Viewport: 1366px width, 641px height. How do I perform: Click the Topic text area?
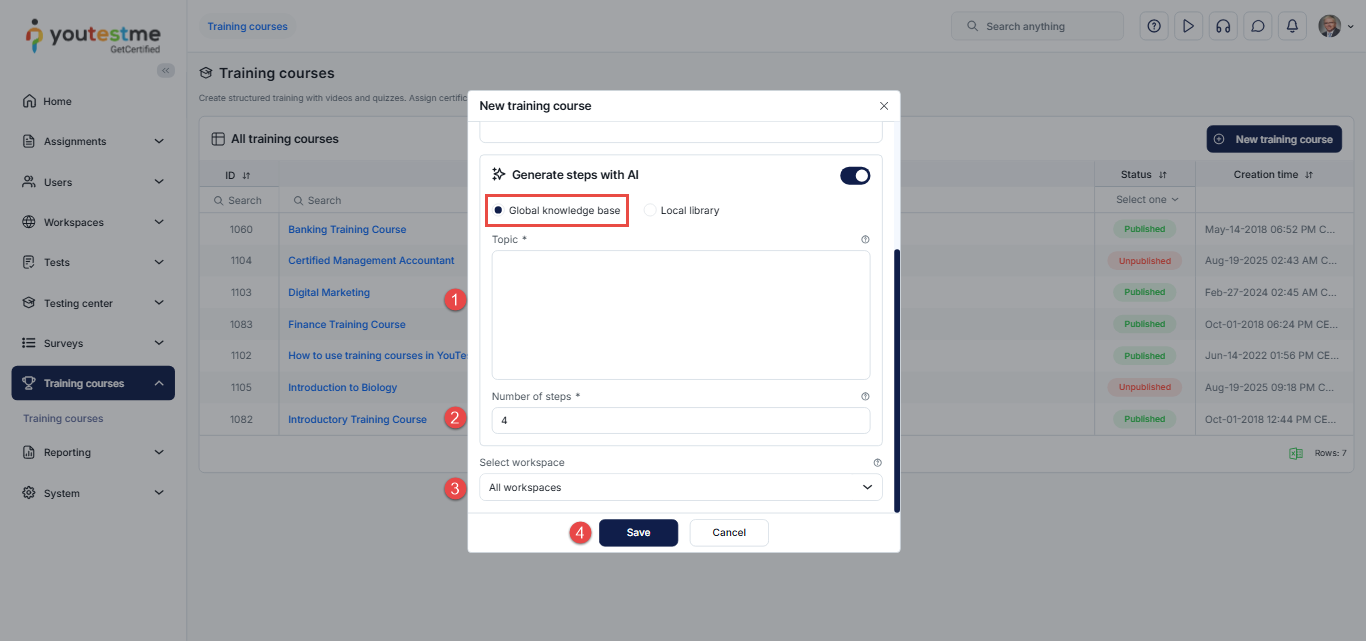[x=680, y=315]
